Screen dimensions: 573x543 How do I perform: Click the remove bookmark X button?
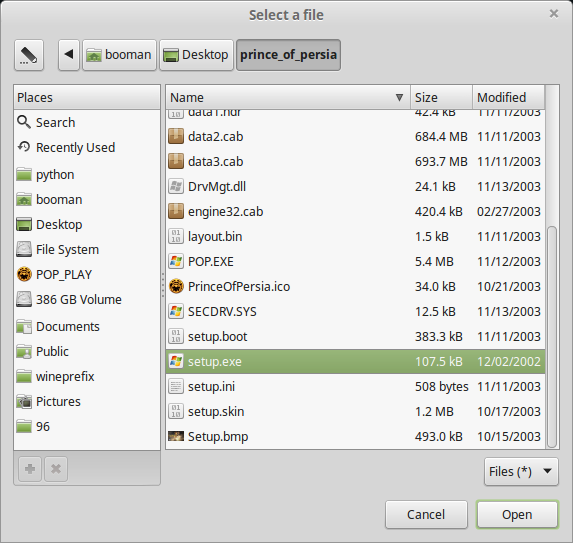56,469
